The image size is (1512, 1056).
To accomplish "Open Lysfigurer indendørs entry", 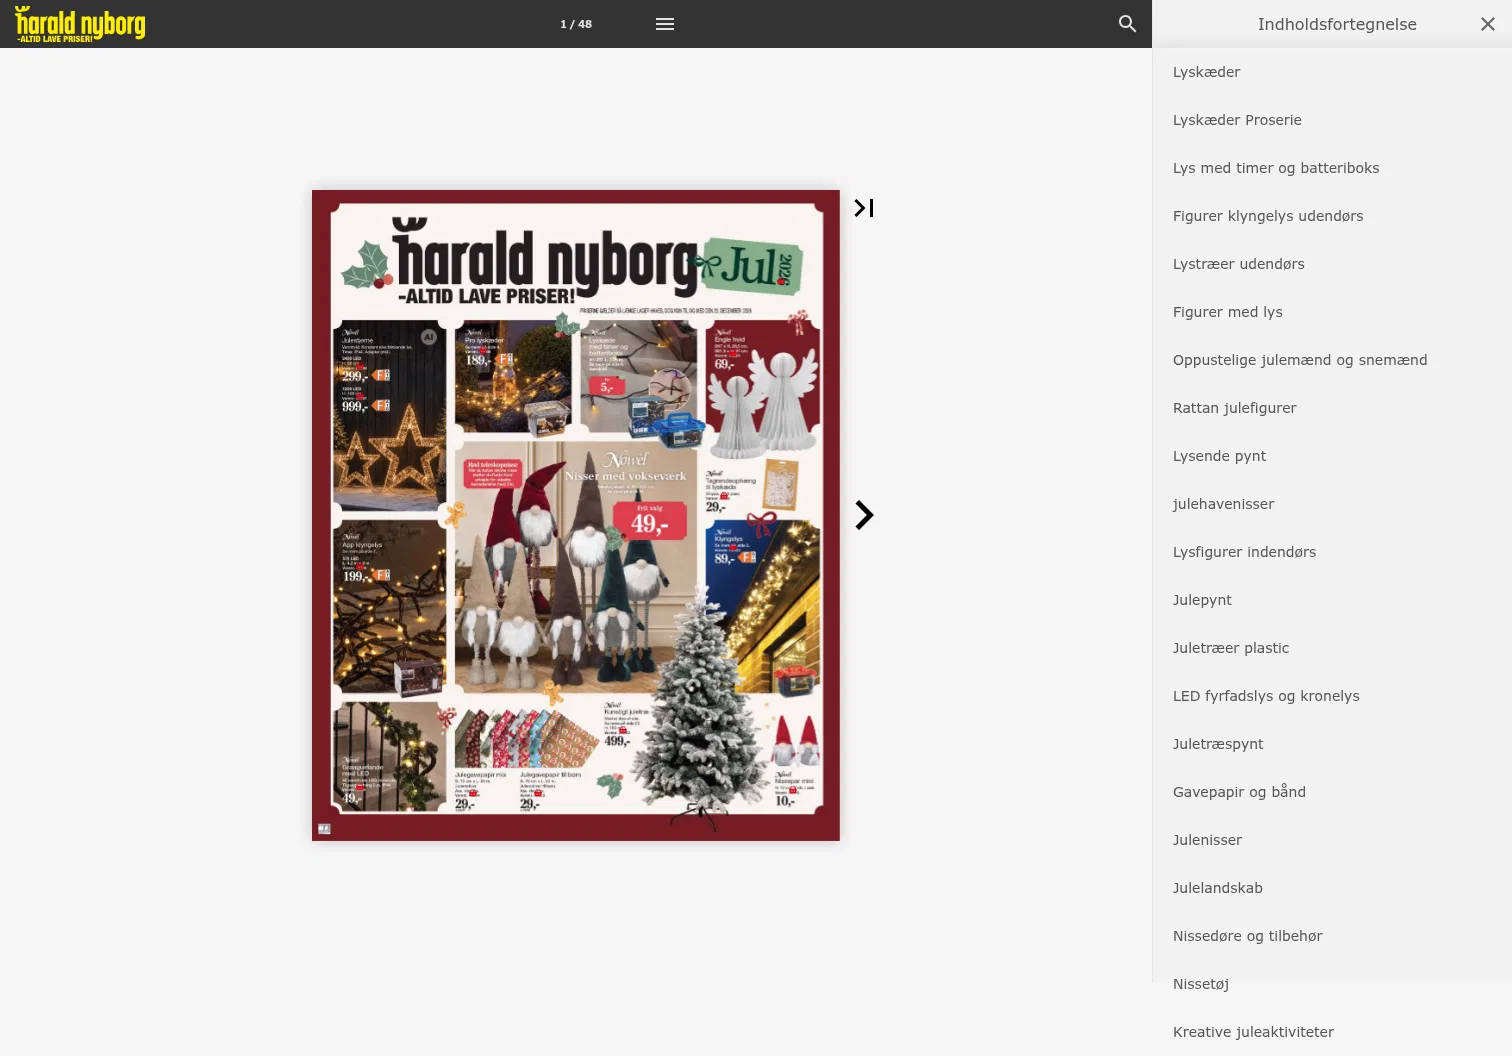I will pos(1332,552).
